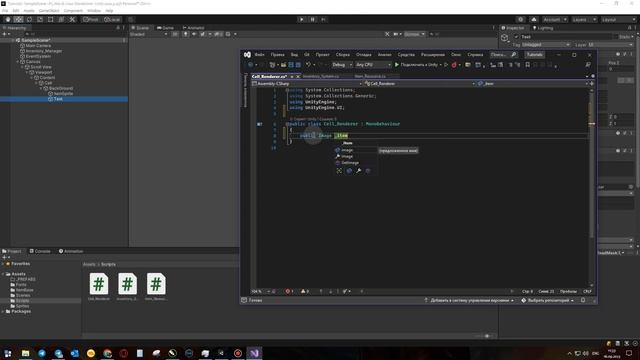Select the Rotate tool in Unity toolbar
This screenshot has width=640, height=360.
(x=29, y=20)
